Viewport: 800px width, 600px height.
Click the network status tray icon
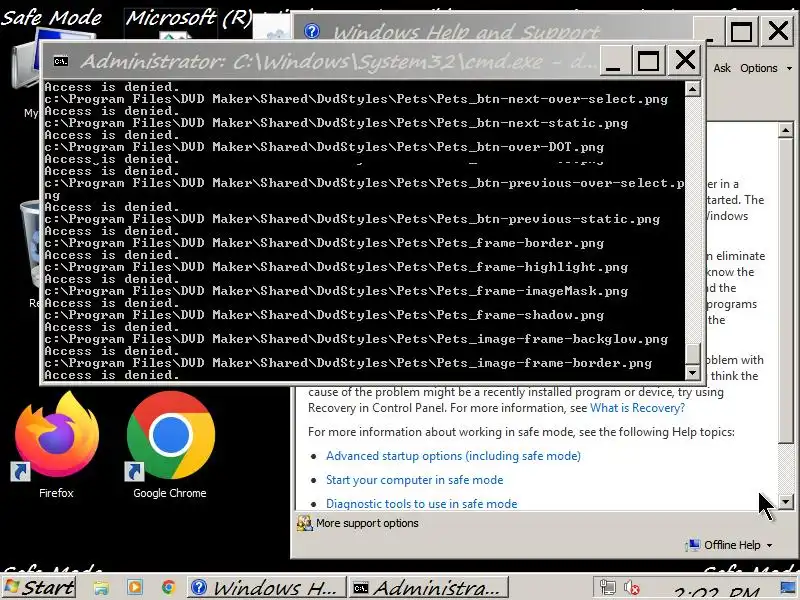pyautogui.click(x=608, y=588)
